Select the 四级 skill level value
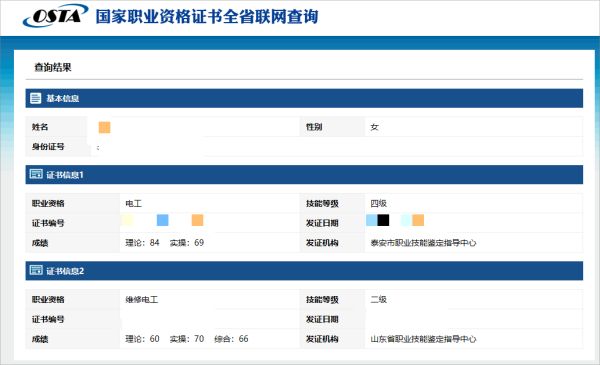 tap(378, 204)
